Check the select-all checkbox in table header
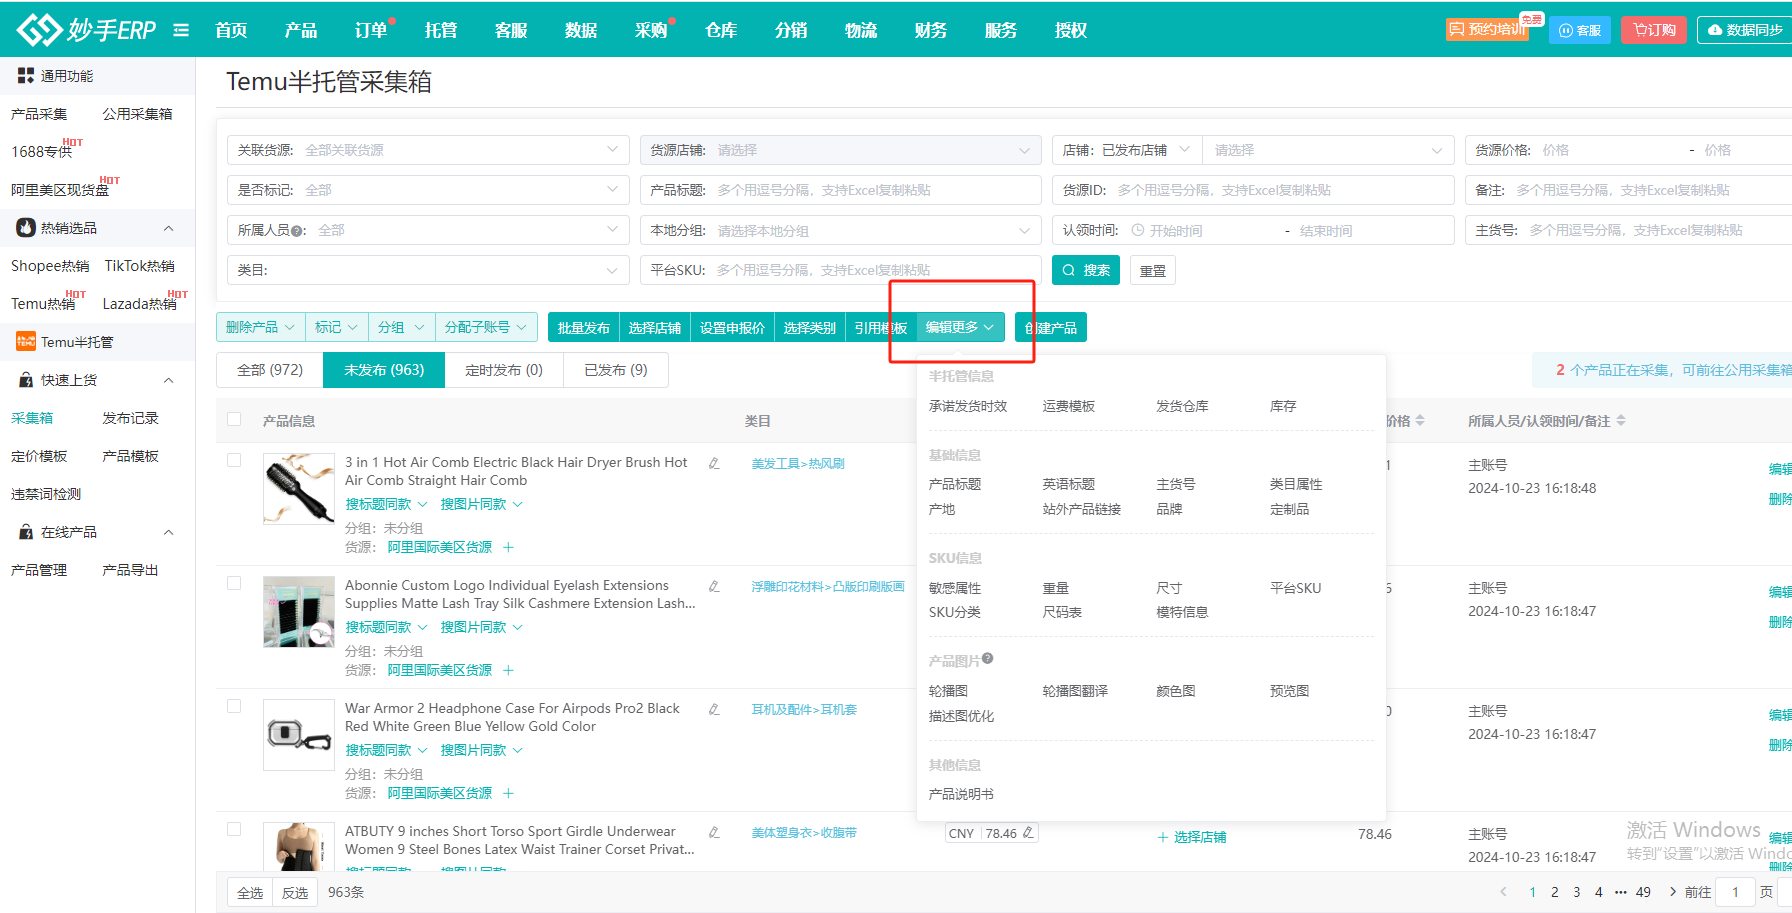 coord(234,420)
